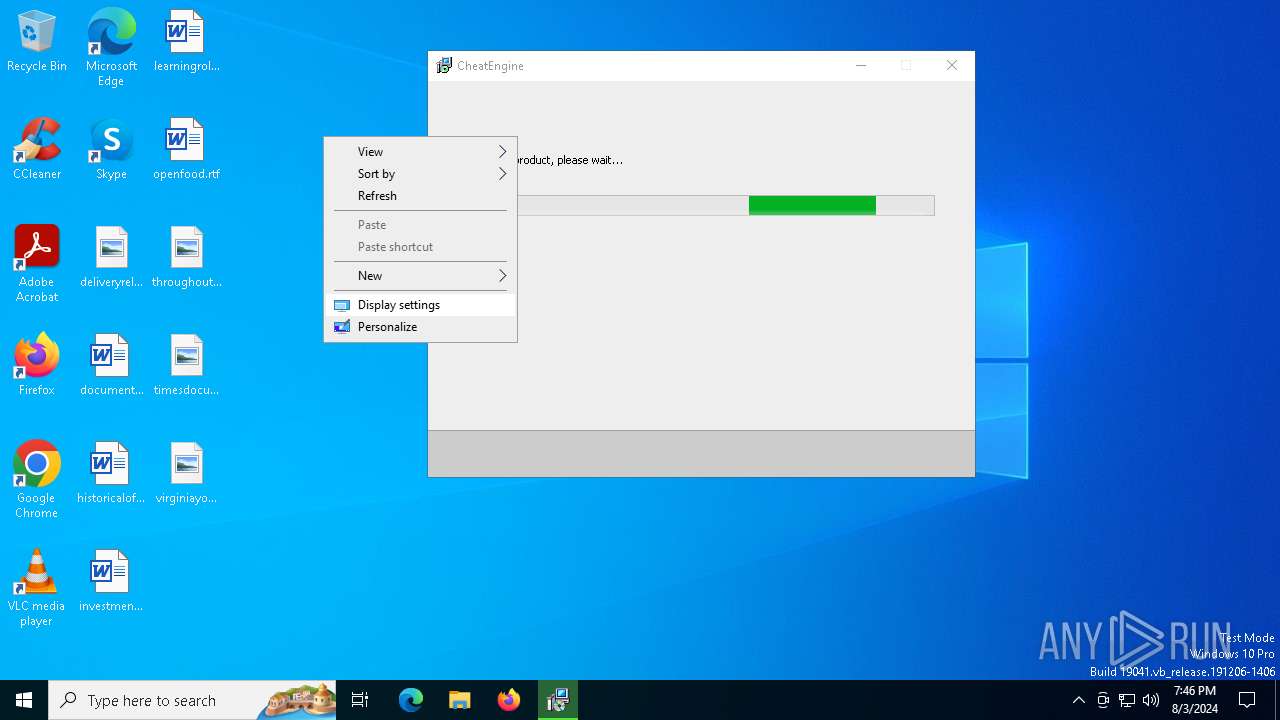Screen dimensions: 1280x720
Task: Open the Recycle Bin desktop icon
Action: pyautogui.click(x=37, y=42)
